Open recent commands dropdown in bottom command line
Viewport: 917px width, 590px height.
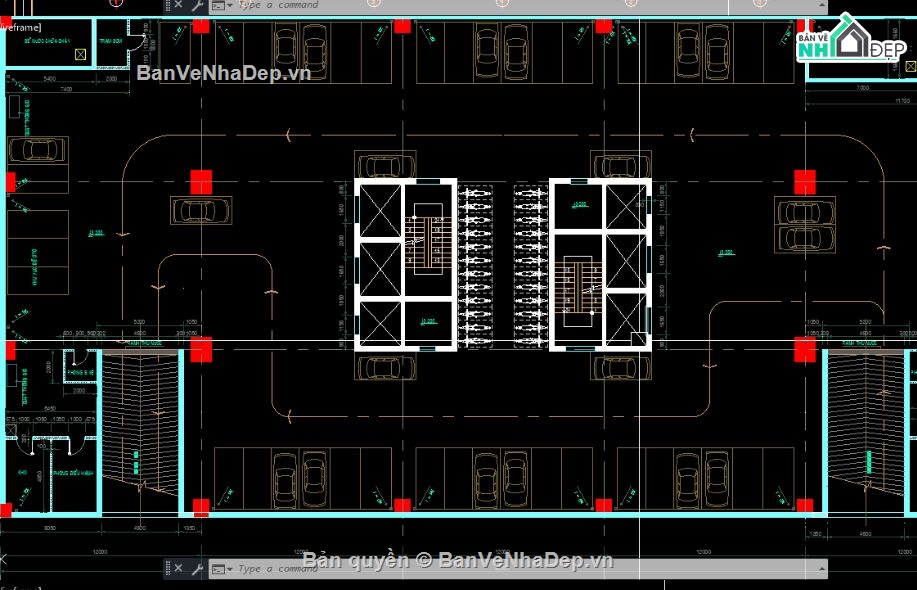pos(229,569)
